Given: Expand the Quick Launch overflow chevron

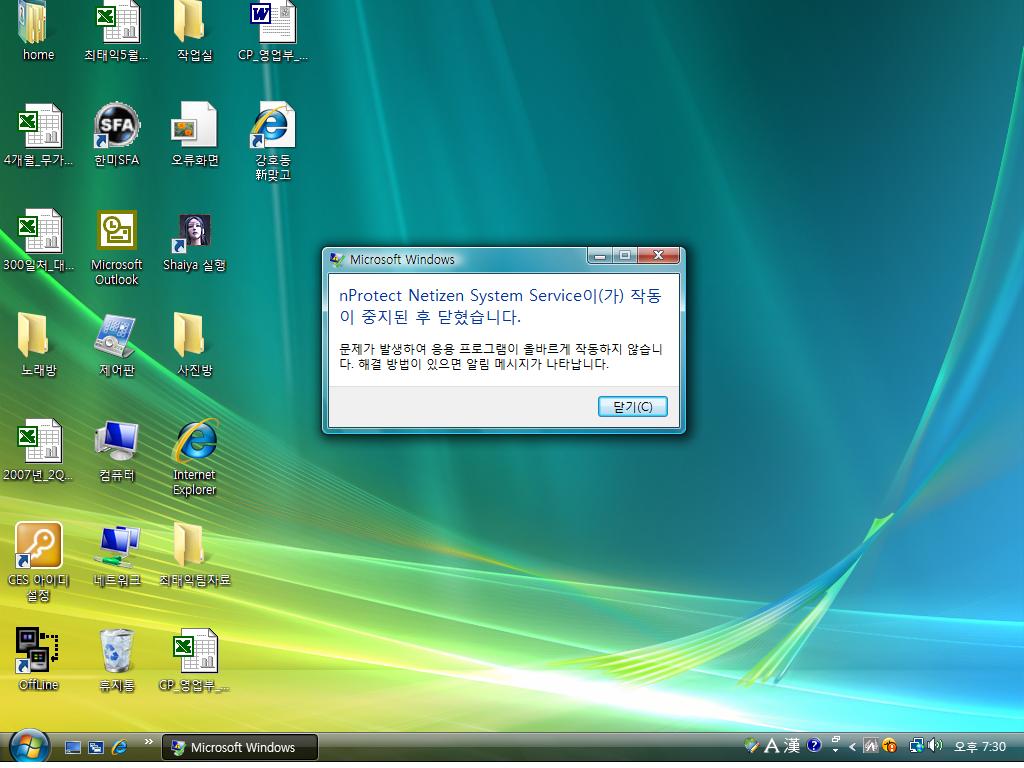Looking at the screenshot, I should click(x=148, y=741).
